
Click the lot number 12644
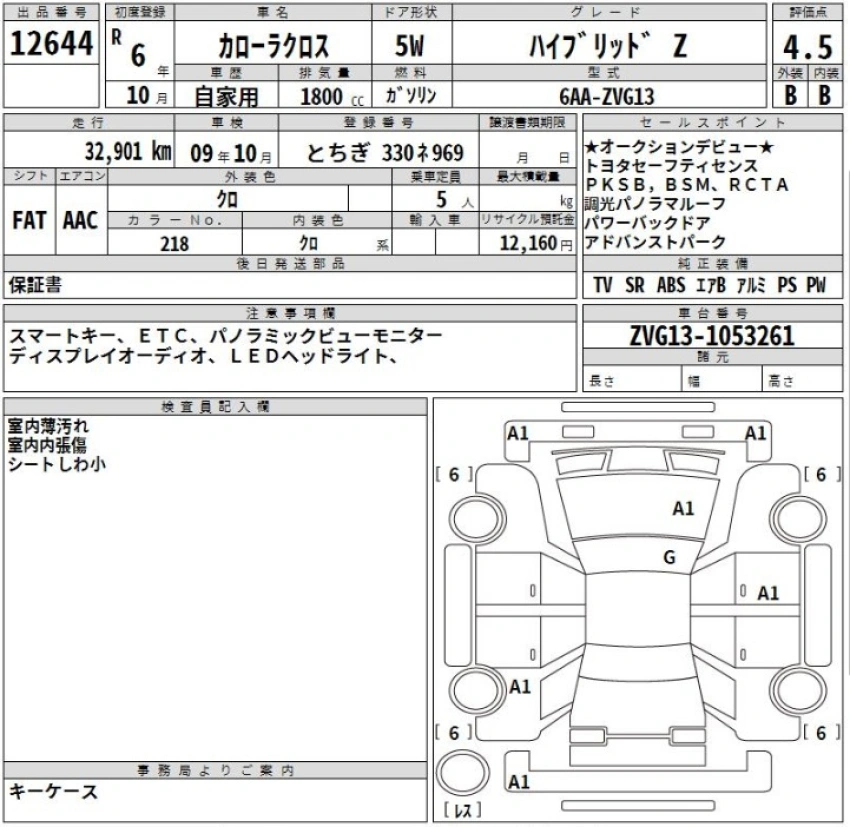coord(51,43)
